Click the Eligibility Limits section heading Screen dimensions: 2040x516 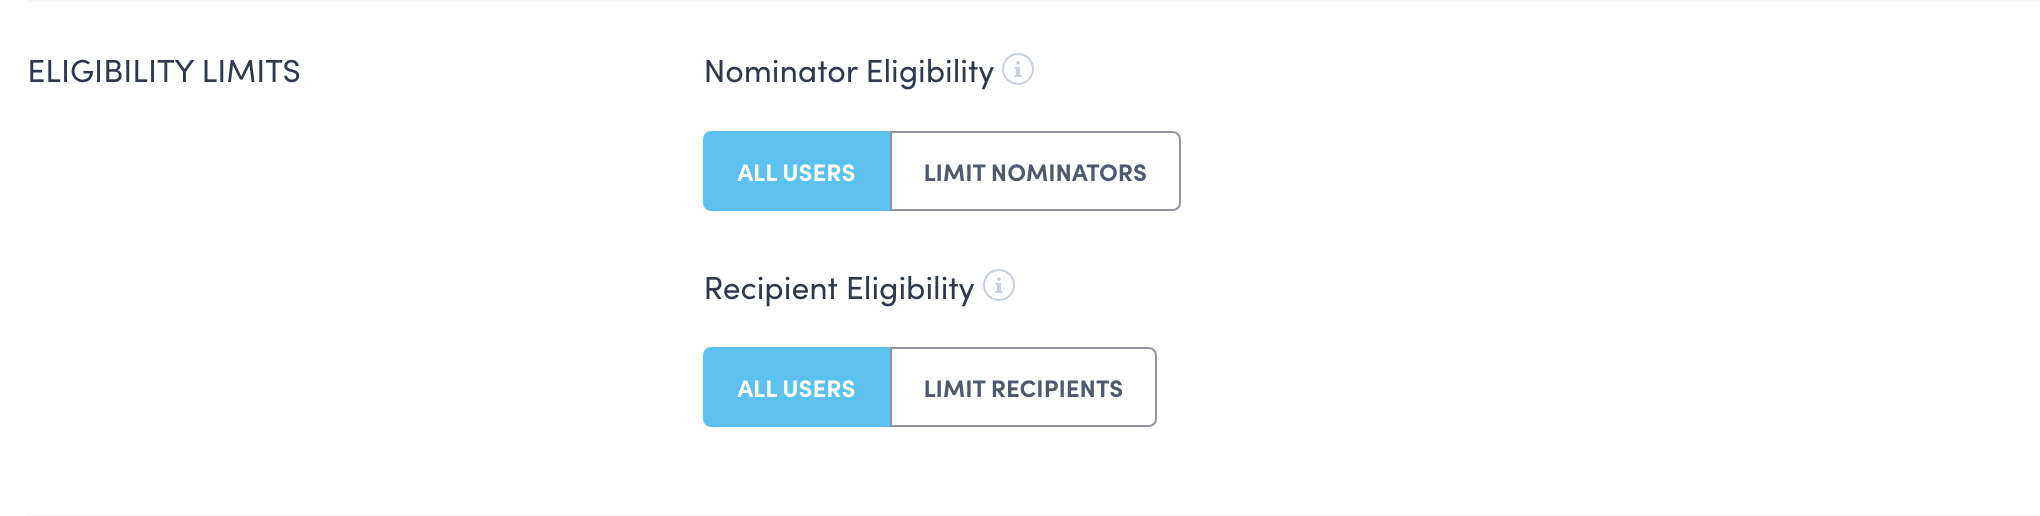(164, 72)
